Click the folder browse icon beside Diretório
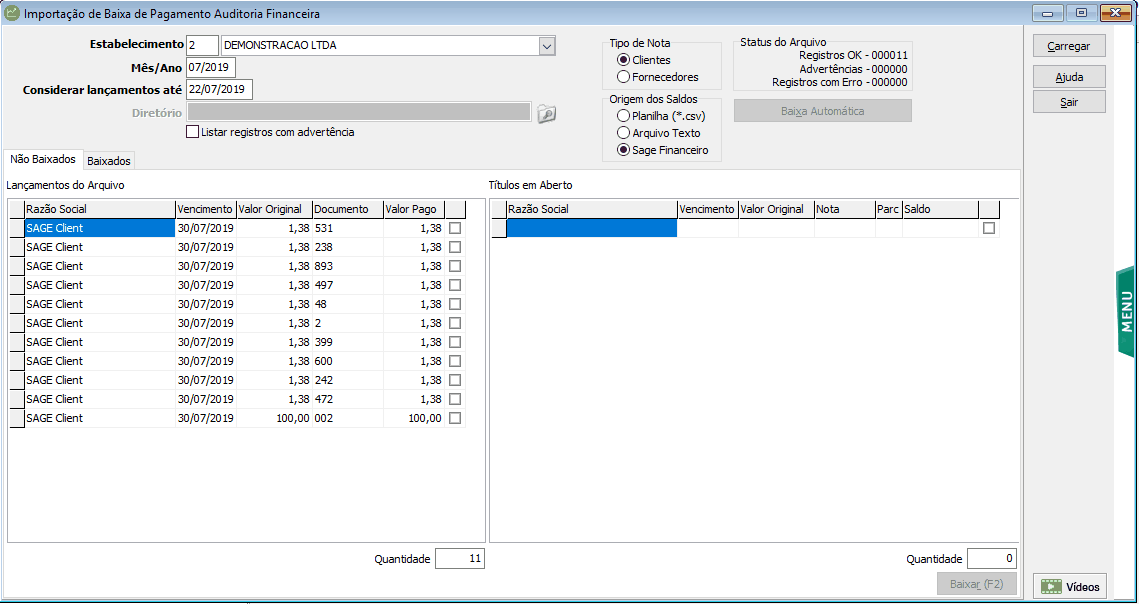This screenshot has width=1139, height=604. [546, 114]
